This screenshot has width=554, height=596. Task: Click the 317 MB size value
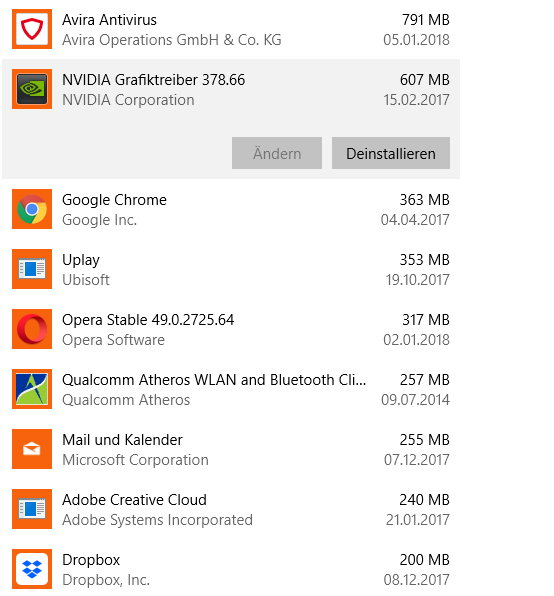pyautogui.click(x=426, y=320)
